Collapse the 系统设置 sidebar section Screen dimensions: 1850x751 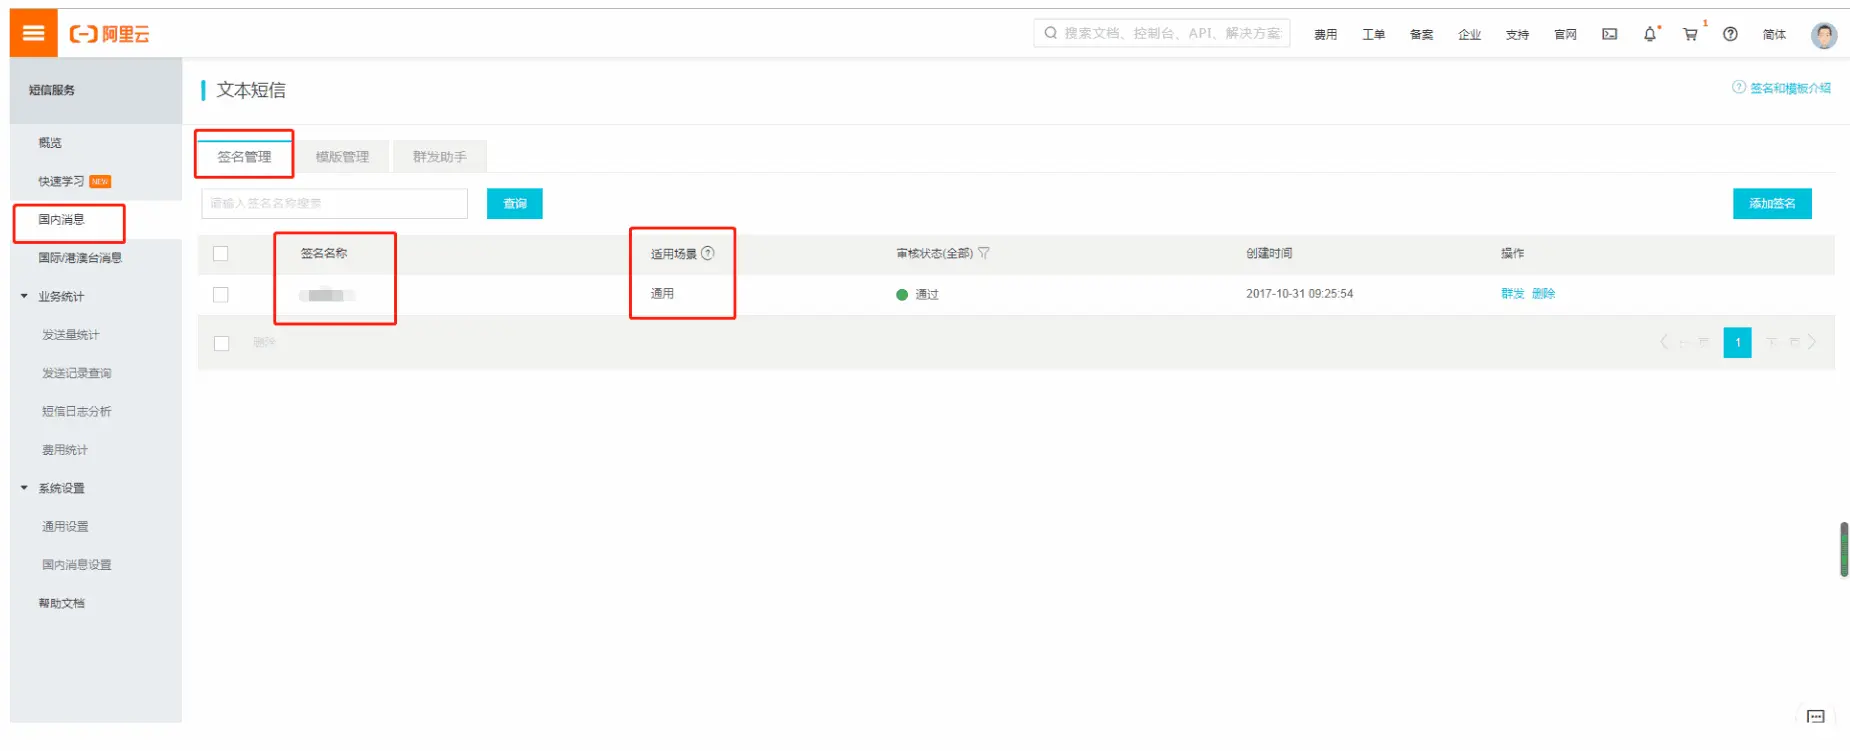pyautogui.click(x=25, y=488)
